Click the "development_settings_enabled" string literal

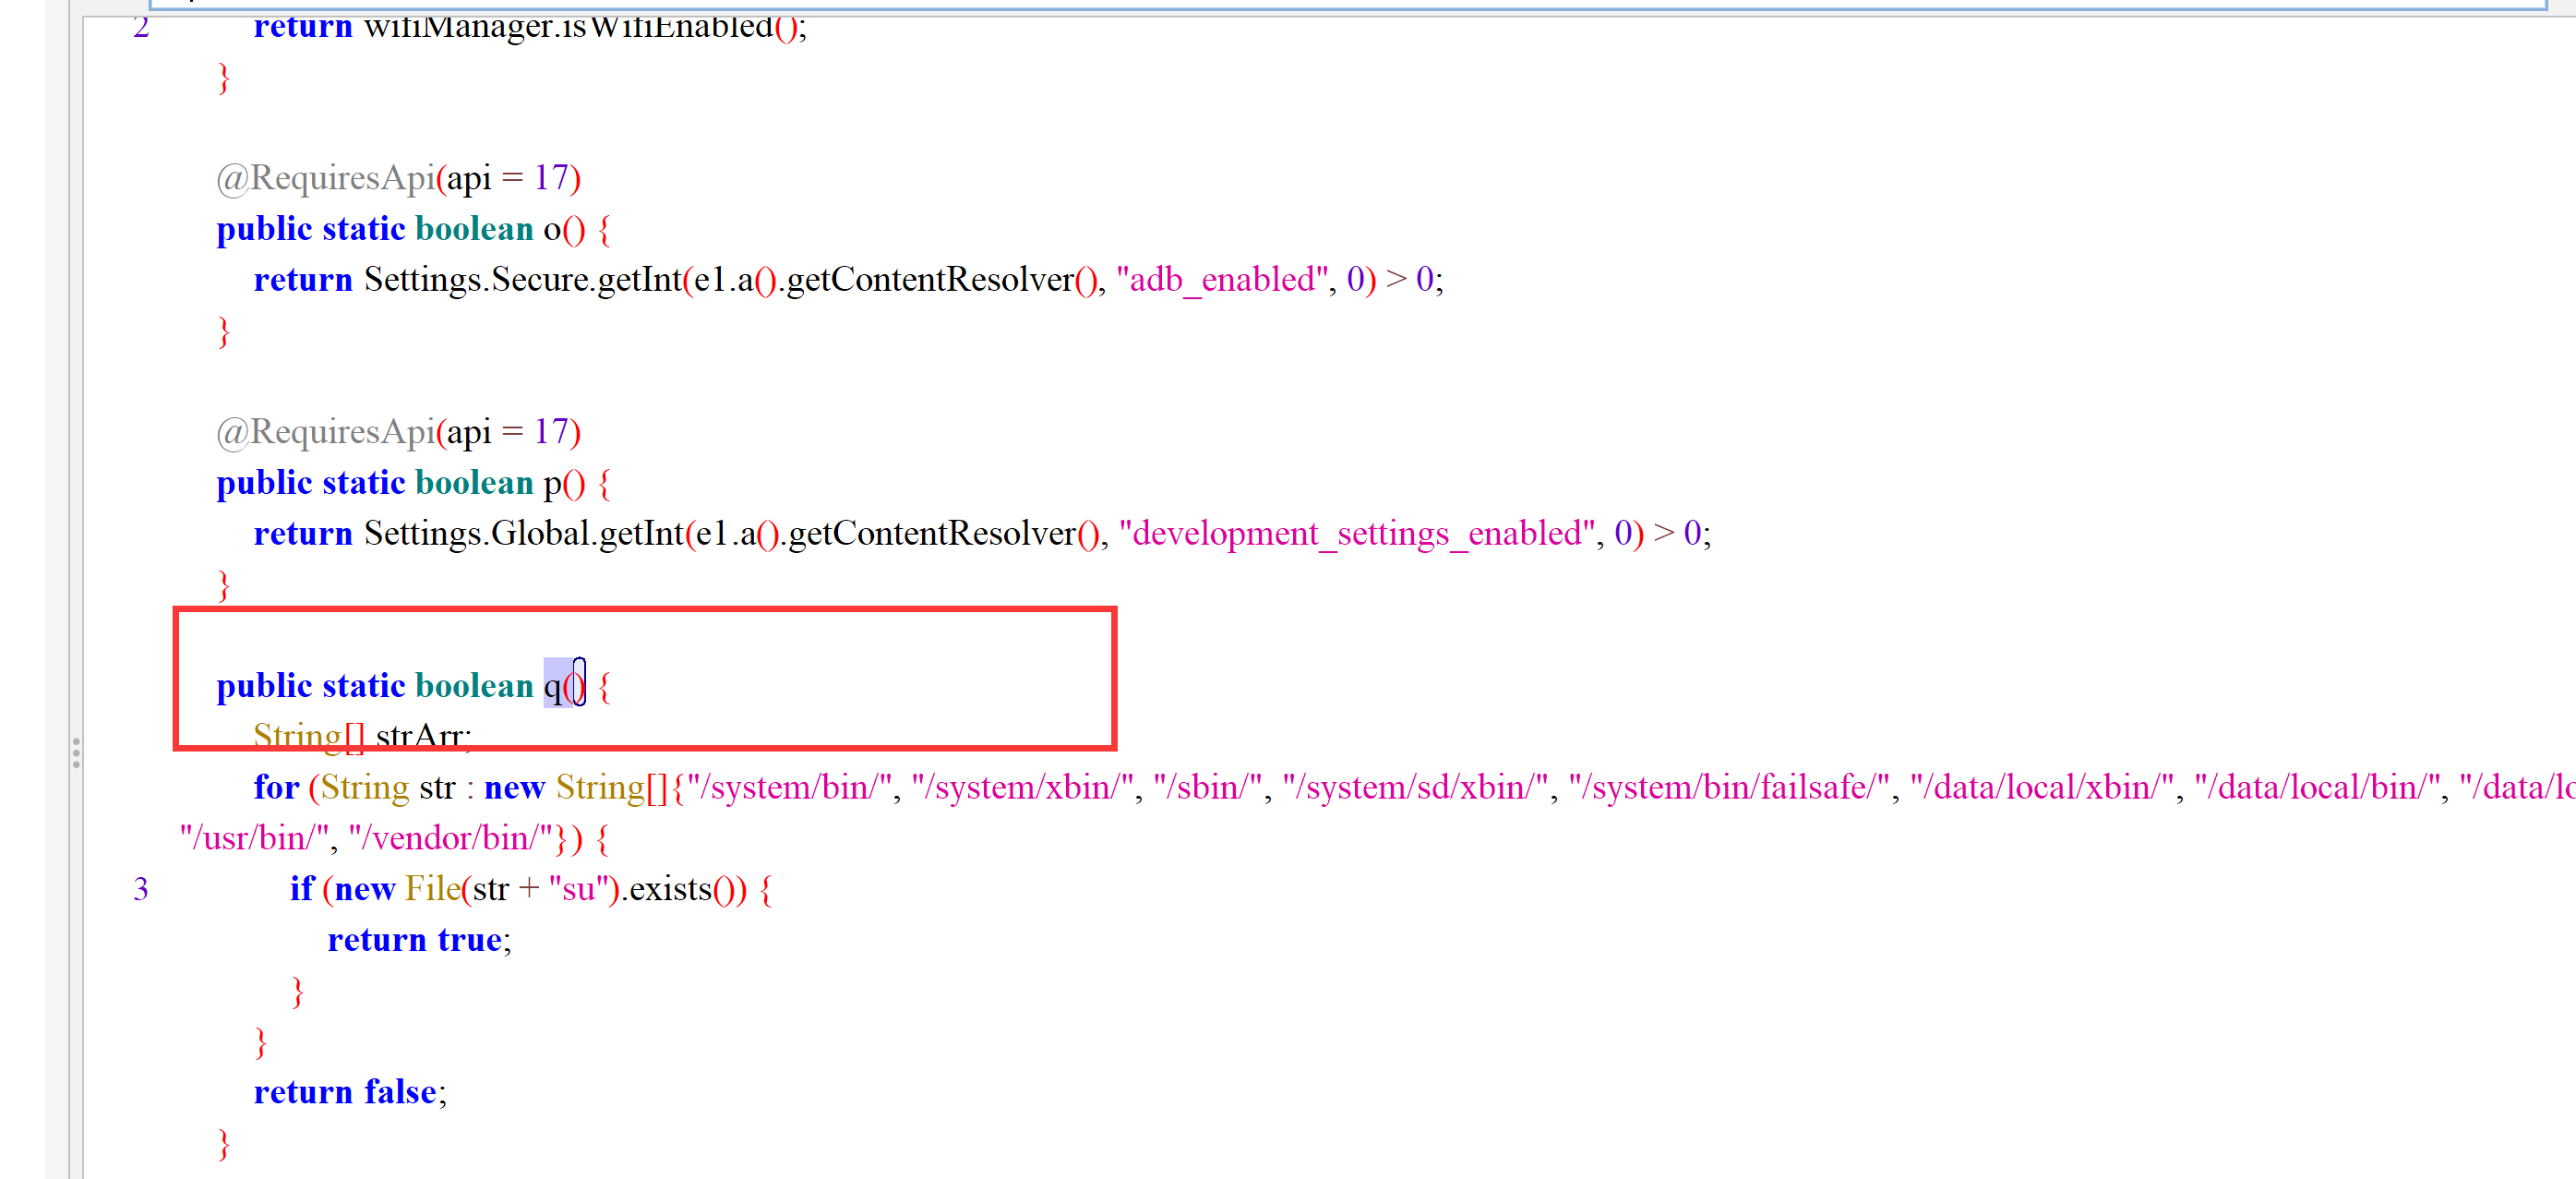point(1357,533)
